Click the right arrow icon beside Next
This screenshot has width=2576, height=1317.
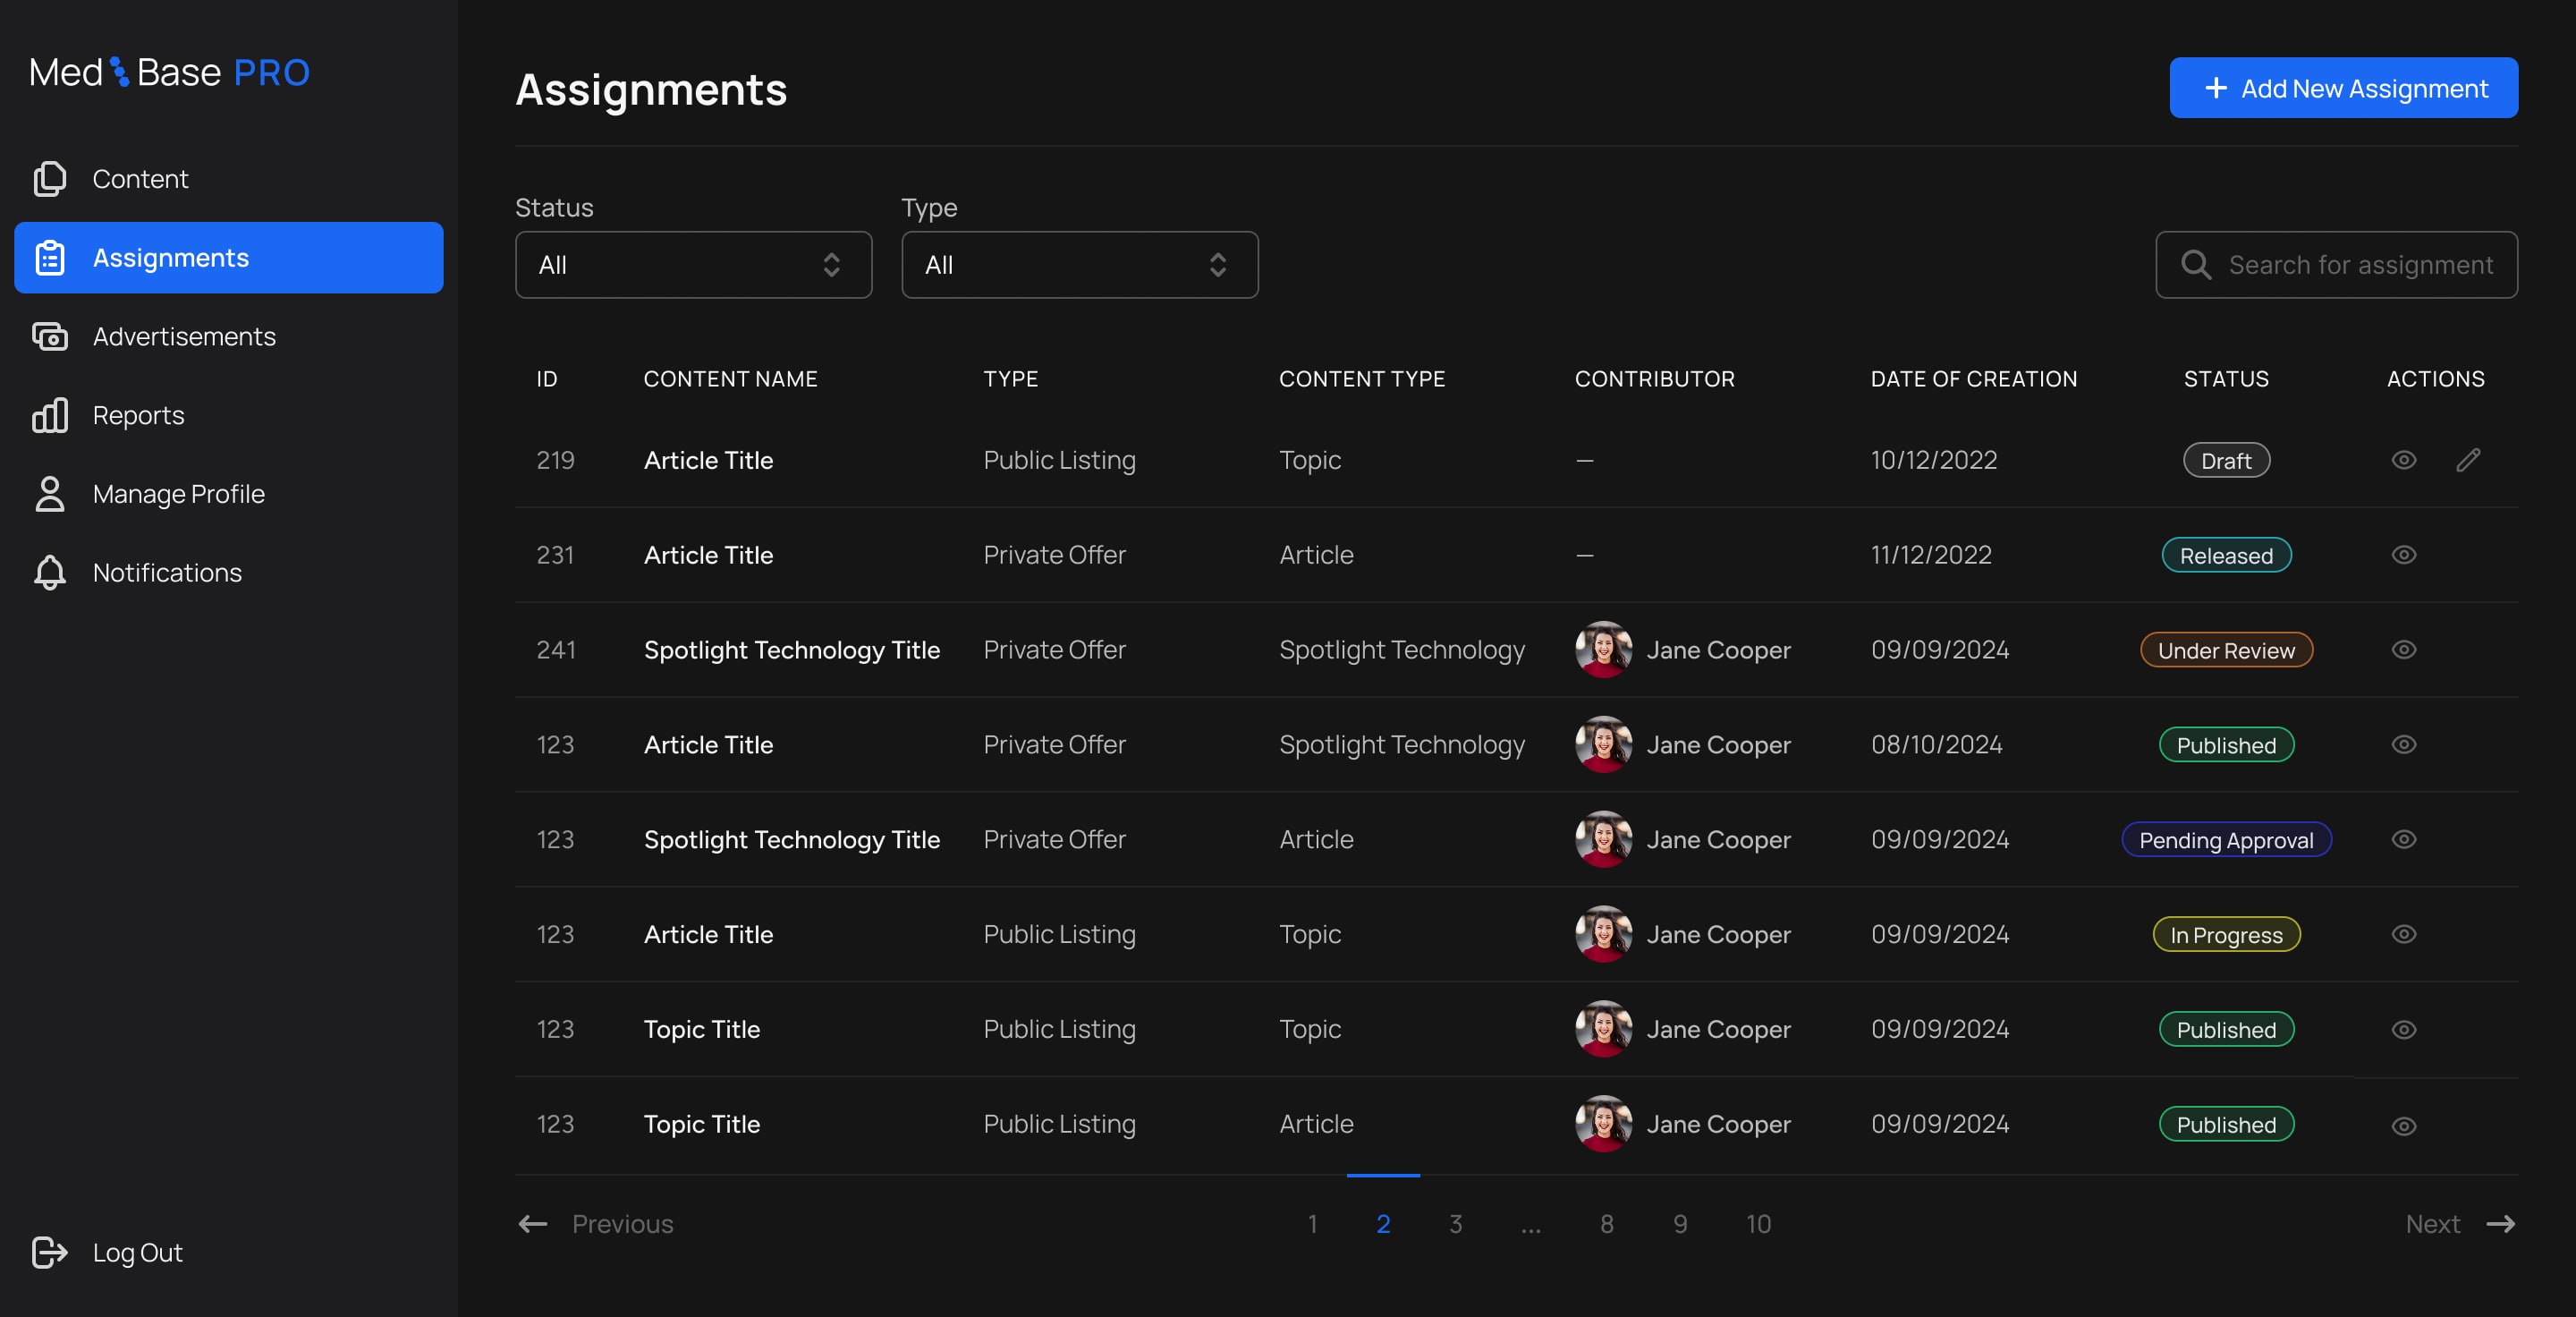coord(2500,1224)
